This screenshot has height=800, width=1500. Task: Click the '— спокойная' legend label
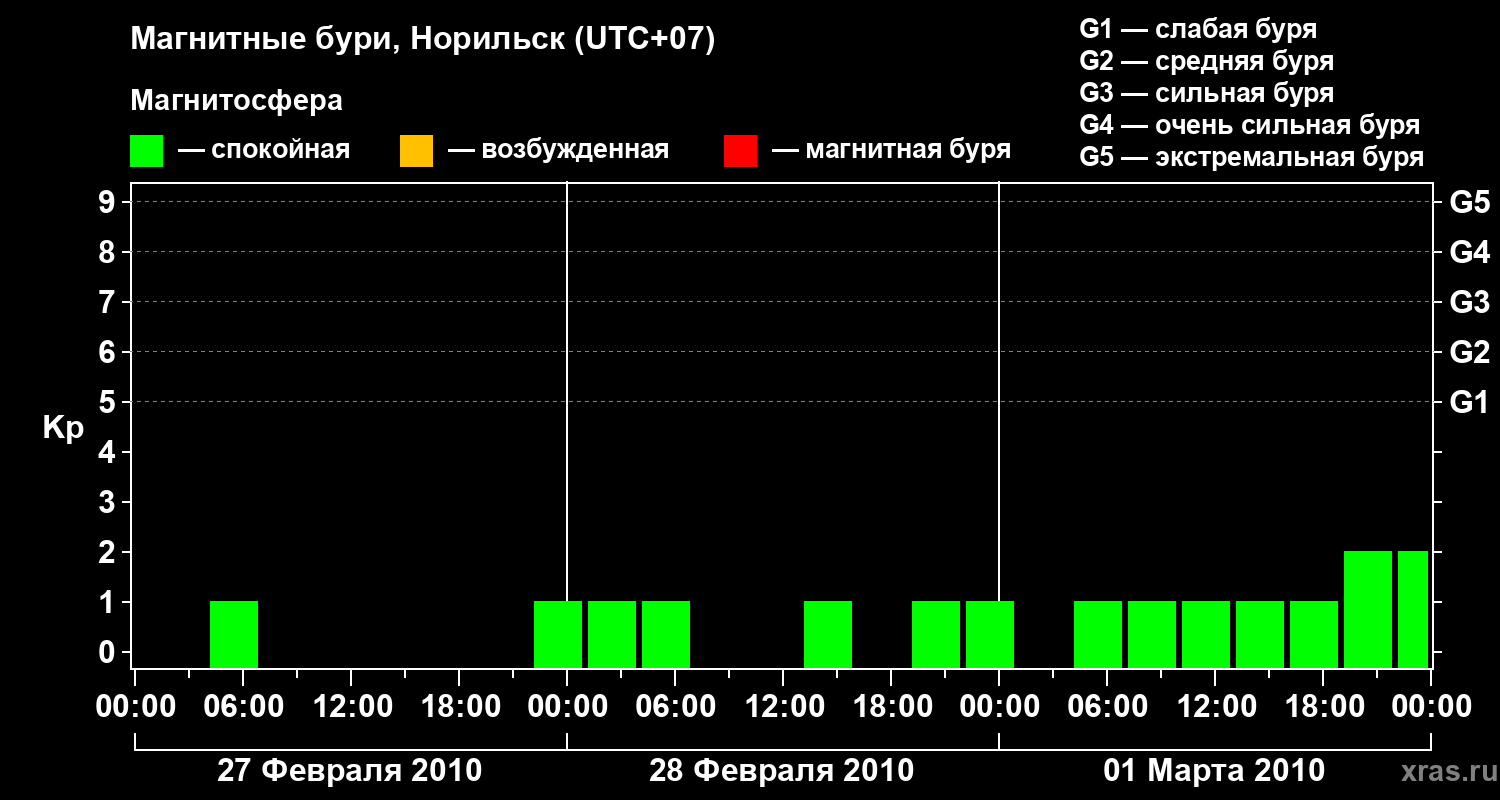pyautogui.click(x=264, y=151)
